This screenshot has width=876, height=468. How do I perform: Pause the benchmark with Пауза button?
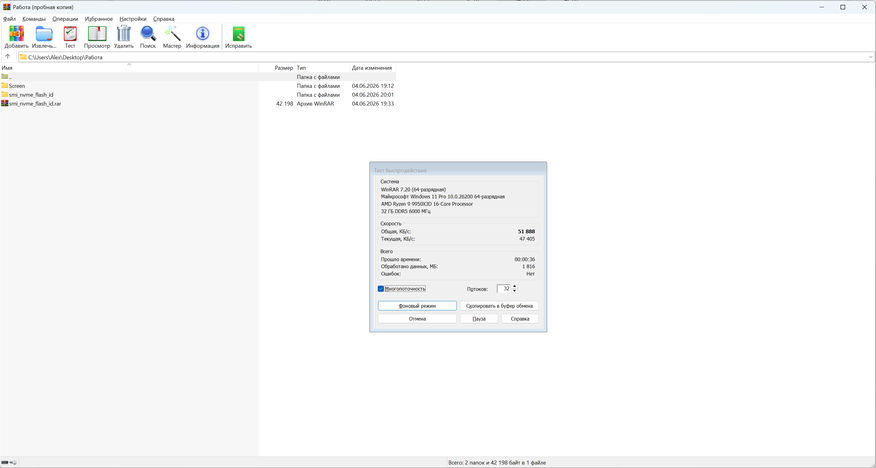[x=479, y=319]
